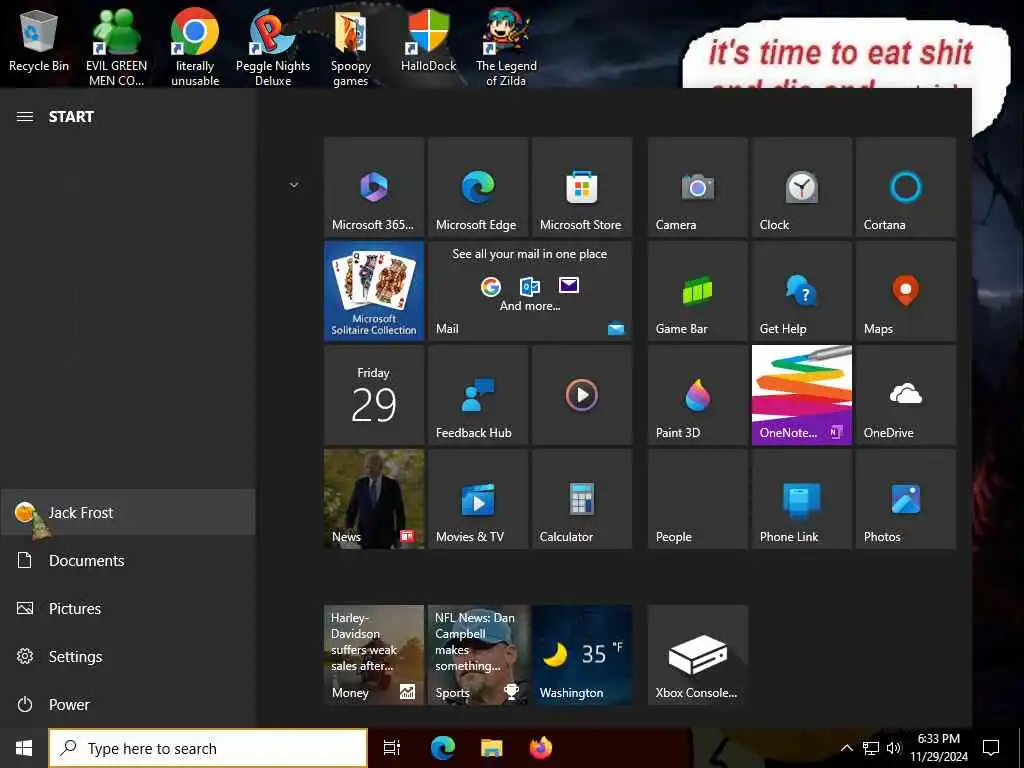This screenshot has height=768, width=1024.
Task: Collapse the Start hamburger menu
Action: pyautogui.click(x=25, y=117)
